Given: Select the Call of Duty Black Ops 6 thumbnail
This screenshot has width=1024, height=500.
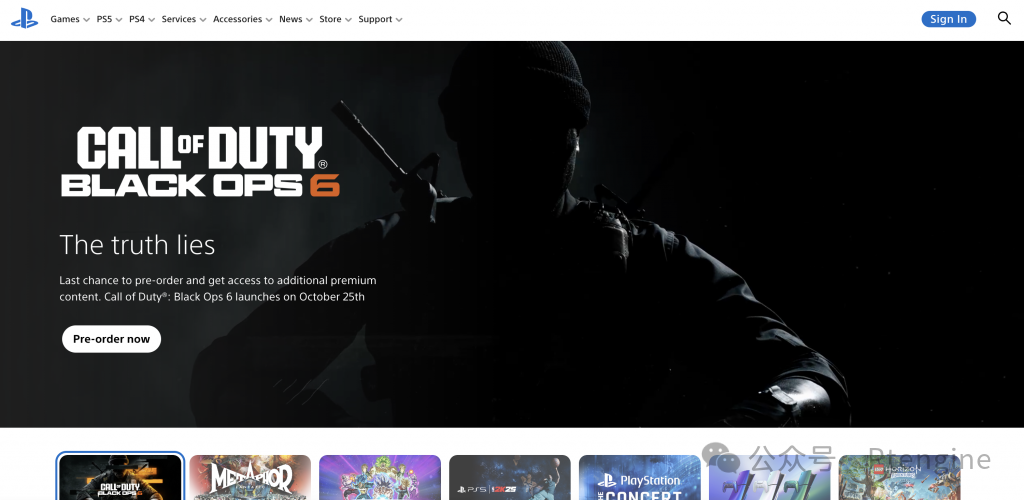Looking at the screenshot, I should click(x=120, y=477).
